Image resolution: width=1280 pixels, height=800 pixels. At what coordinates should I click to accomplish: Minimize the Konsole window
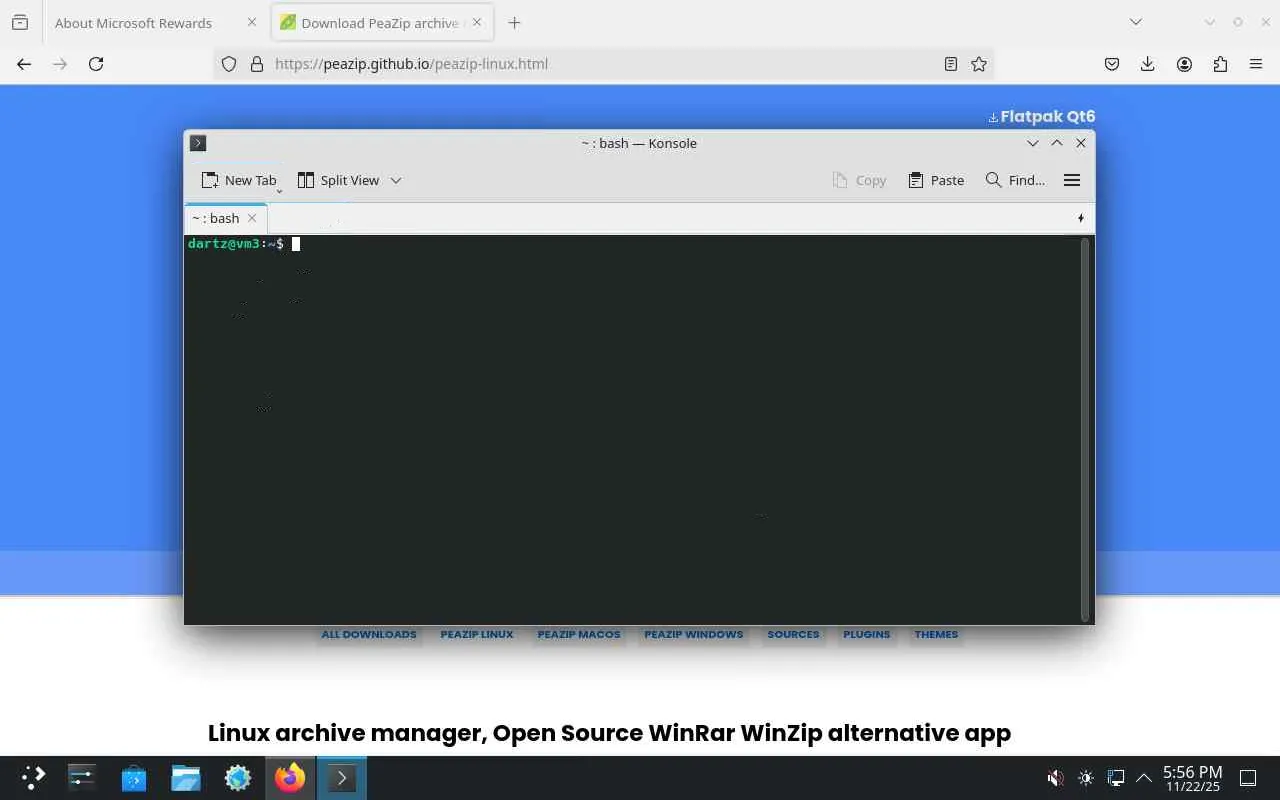[x=1033, y=143]
